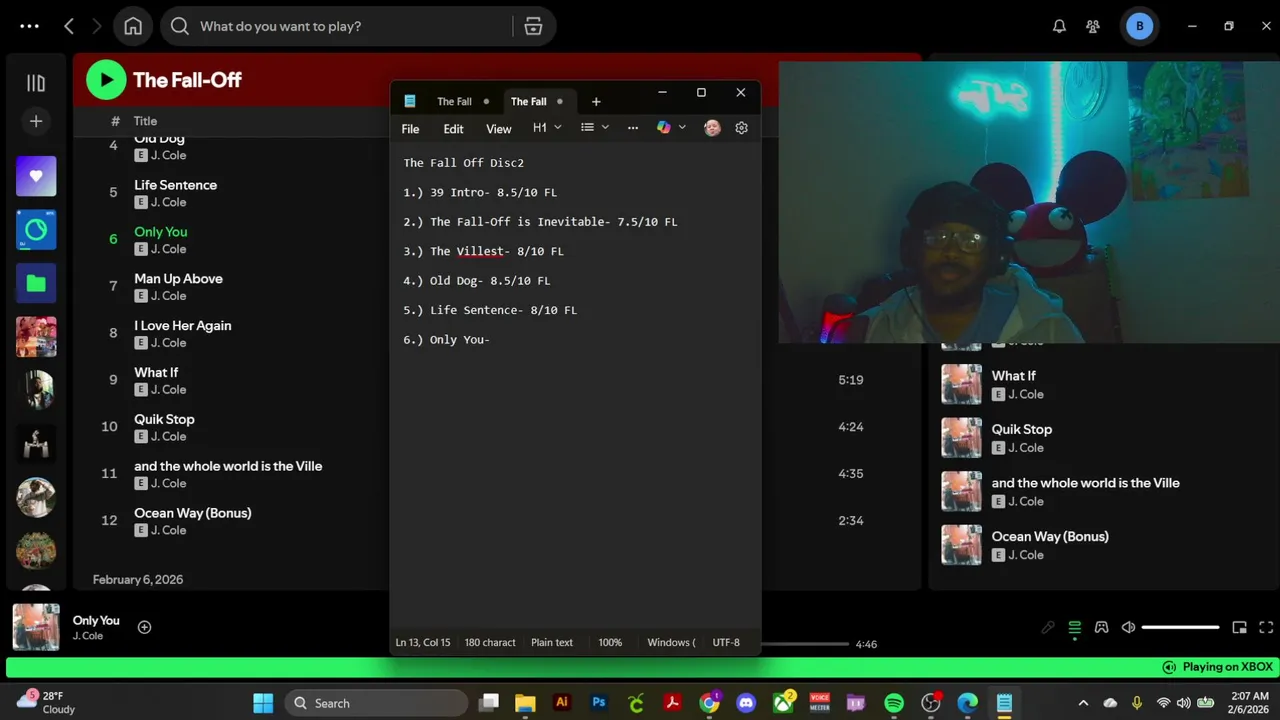Viewport: 1280px width, 720px height.
Task: Add a new Notepad tab
Action: [x=596, y=101]
